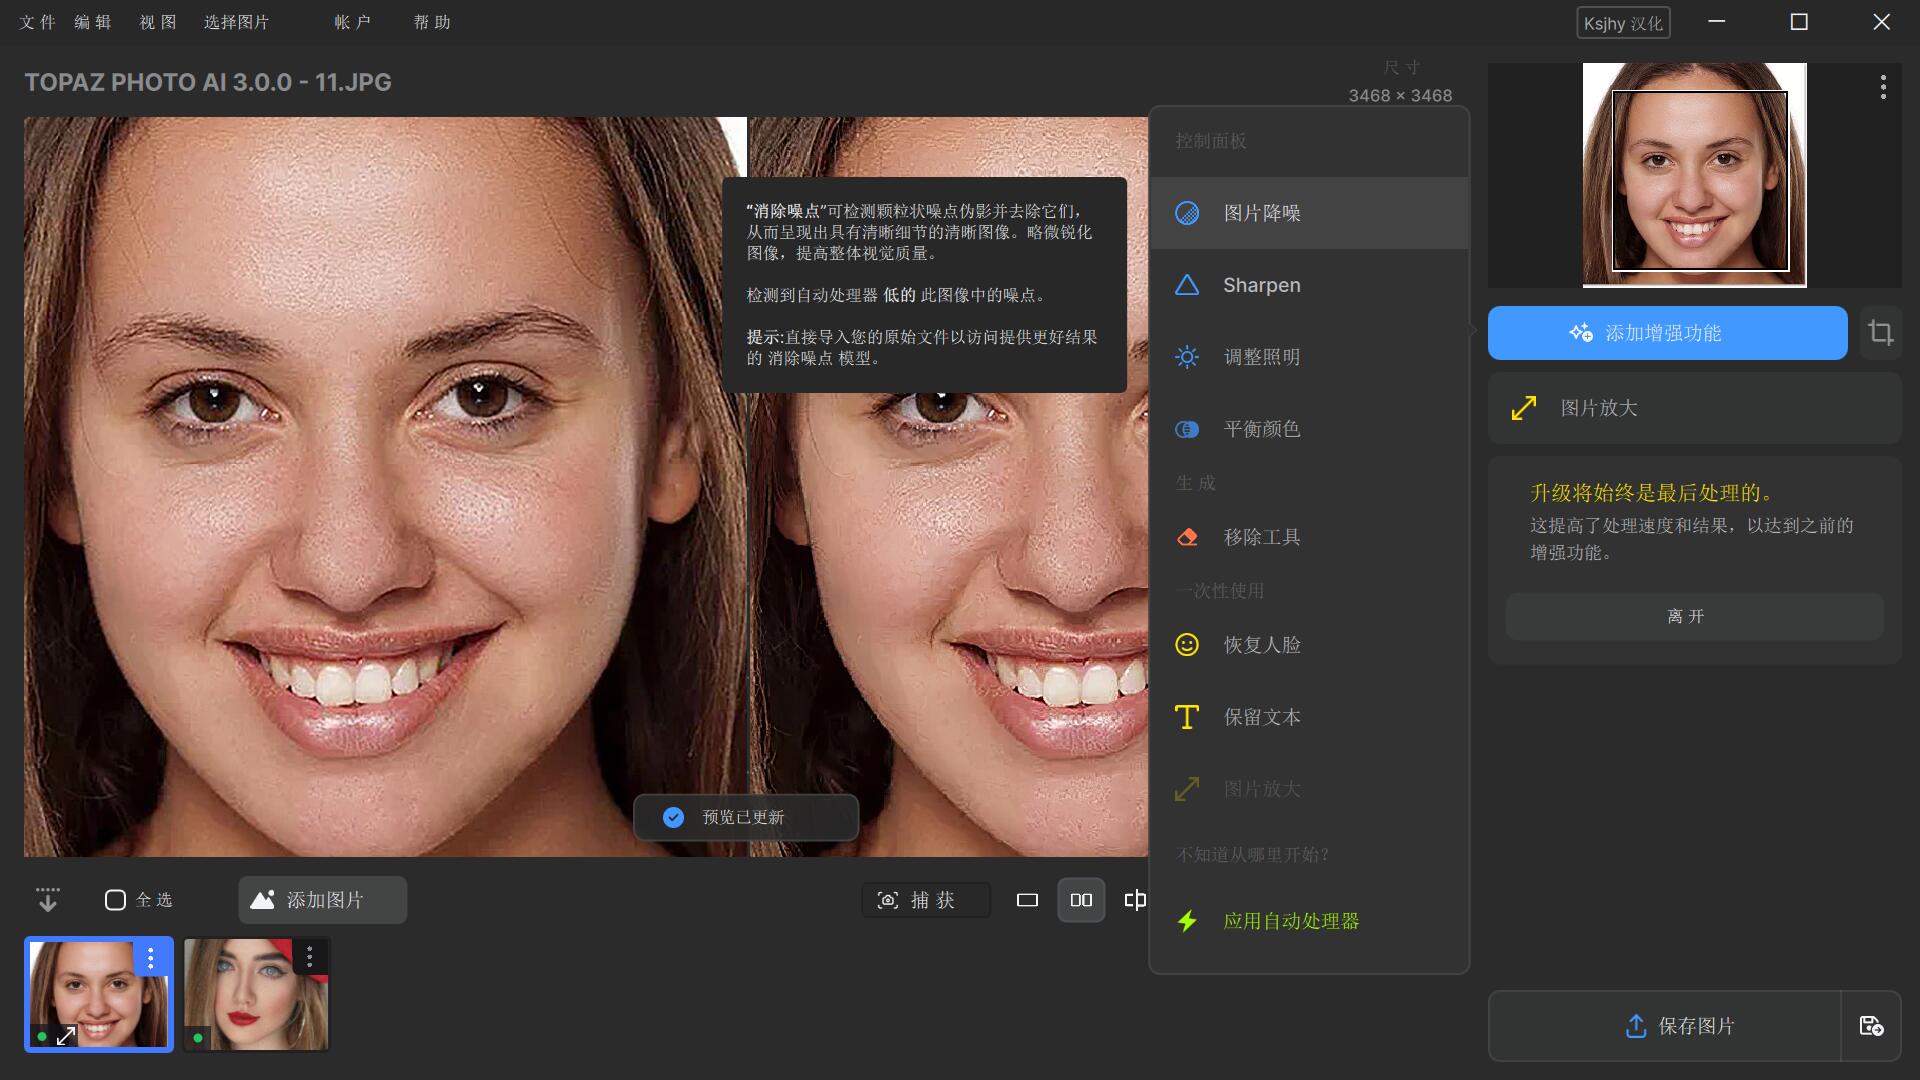Viewport: 1920px width, 1080px height.
Task: Select the 调整照明 lighting adjustment tool
Action: (1260, 357)
